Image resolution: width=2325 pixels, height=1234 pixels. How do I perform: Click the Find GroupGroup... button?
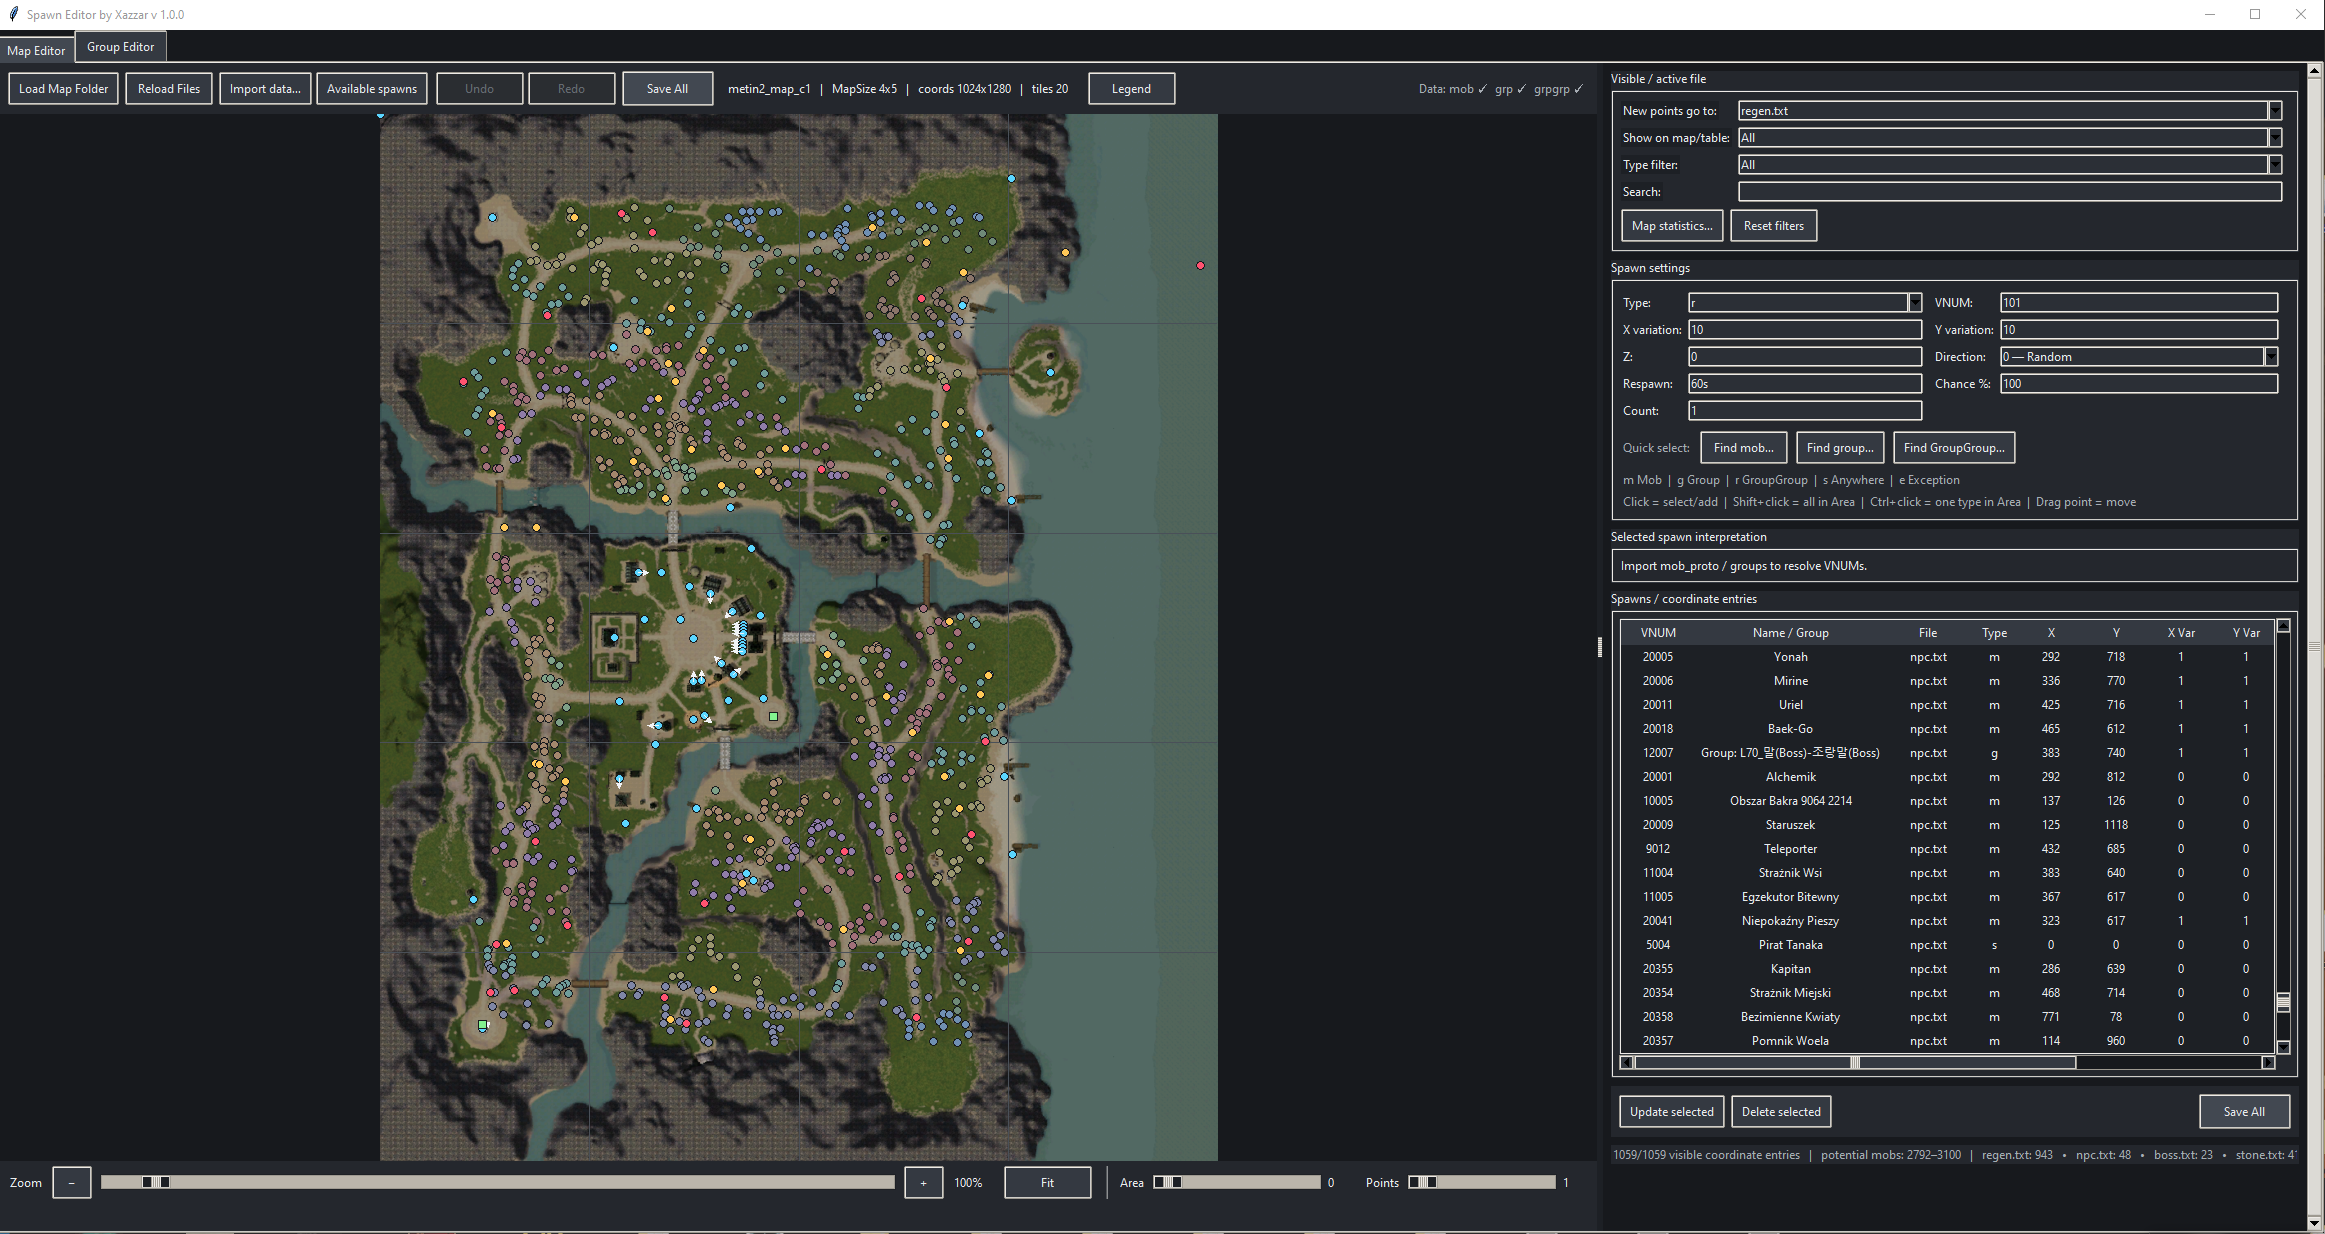click(1954, 448)
